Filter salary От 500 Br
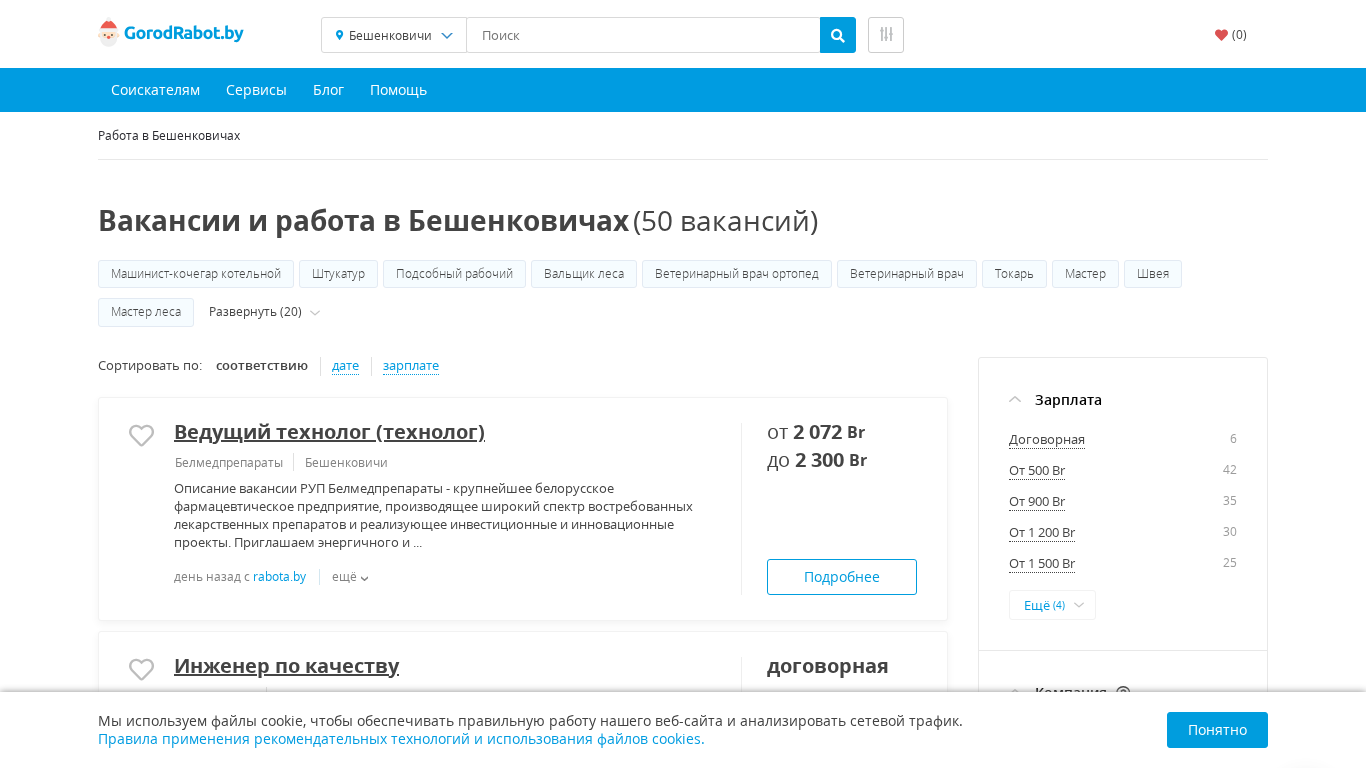This screenshot has width=1366, height=768. pyautogui.click(x=1037, y=471)
